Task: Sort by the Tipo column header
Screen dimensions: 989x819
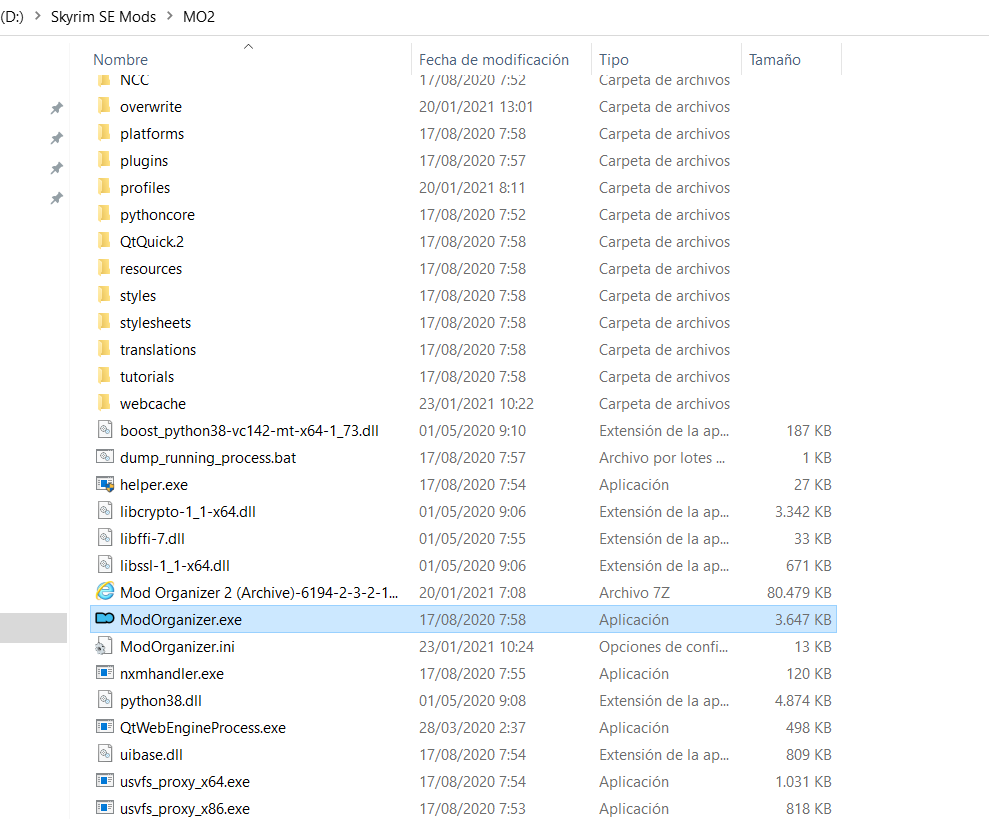Action: 614,59
